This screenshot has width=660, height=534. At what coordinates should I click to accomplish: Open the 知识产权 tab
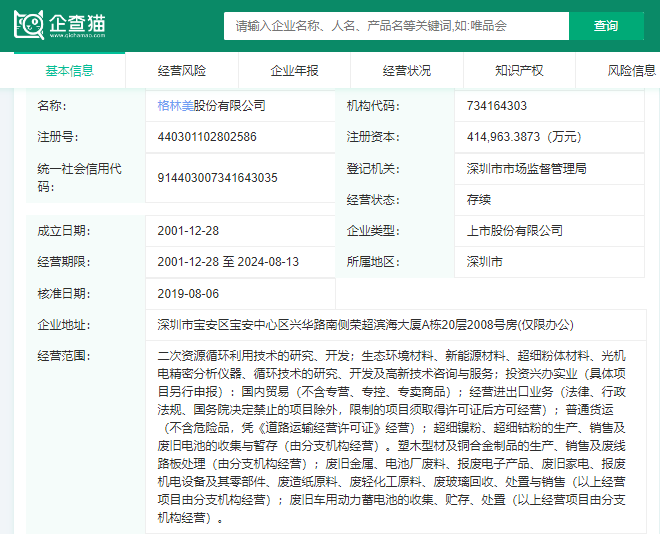[519, 71]
